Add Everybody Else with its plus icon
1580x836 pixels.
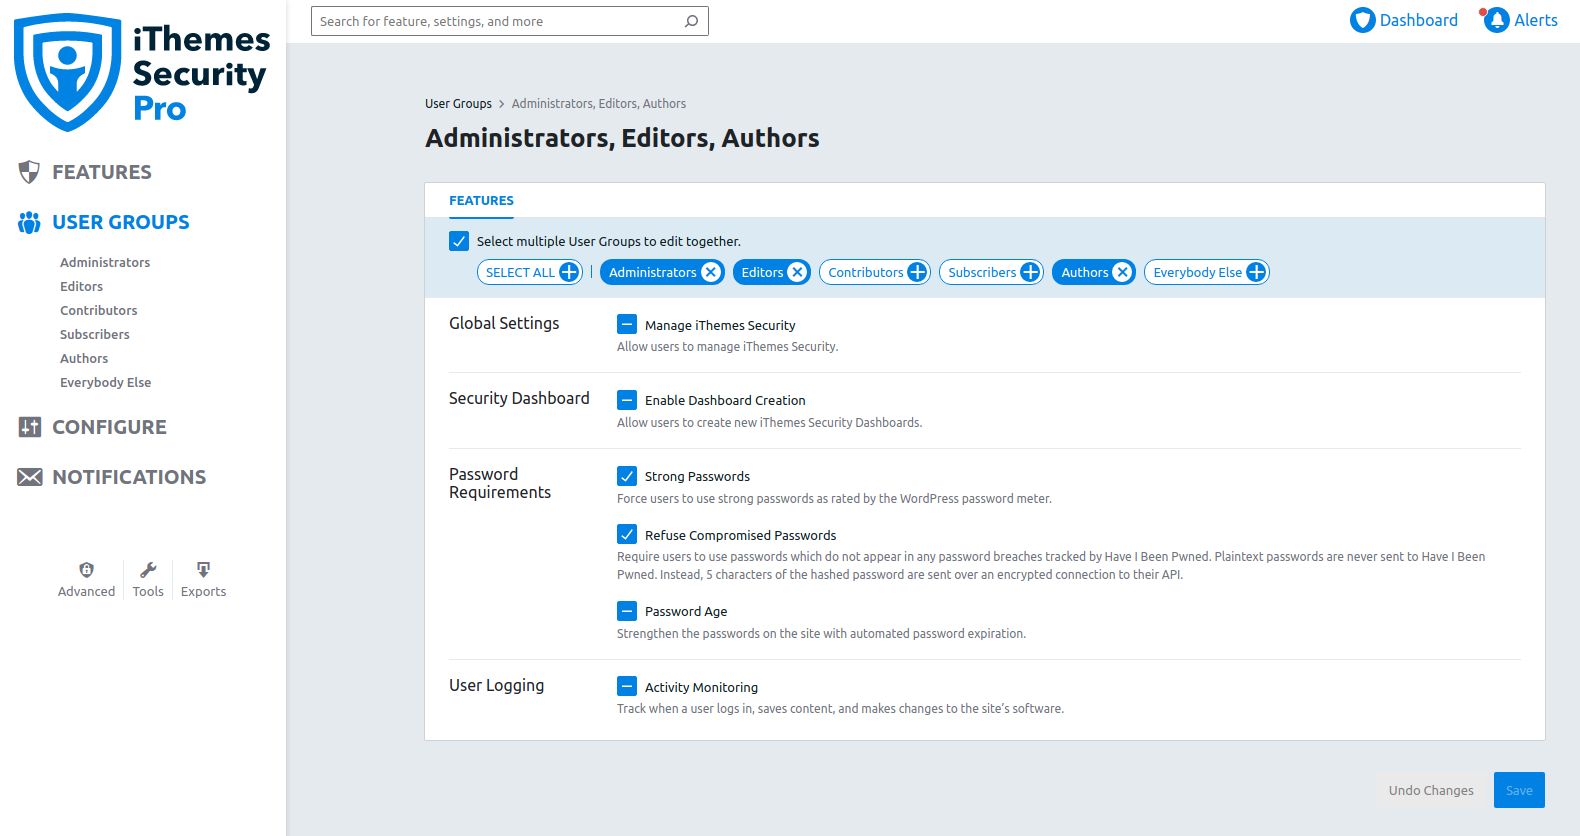(x=1256, y=272)
